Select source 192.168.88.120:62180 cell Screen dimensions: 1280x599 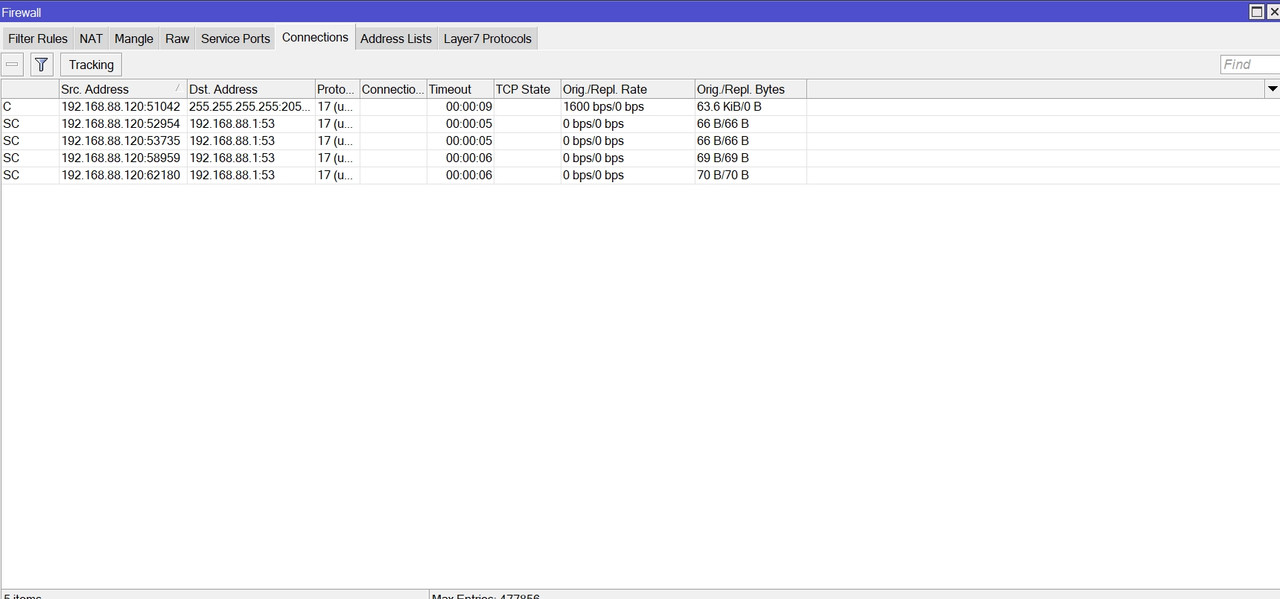tap(123, 175)
